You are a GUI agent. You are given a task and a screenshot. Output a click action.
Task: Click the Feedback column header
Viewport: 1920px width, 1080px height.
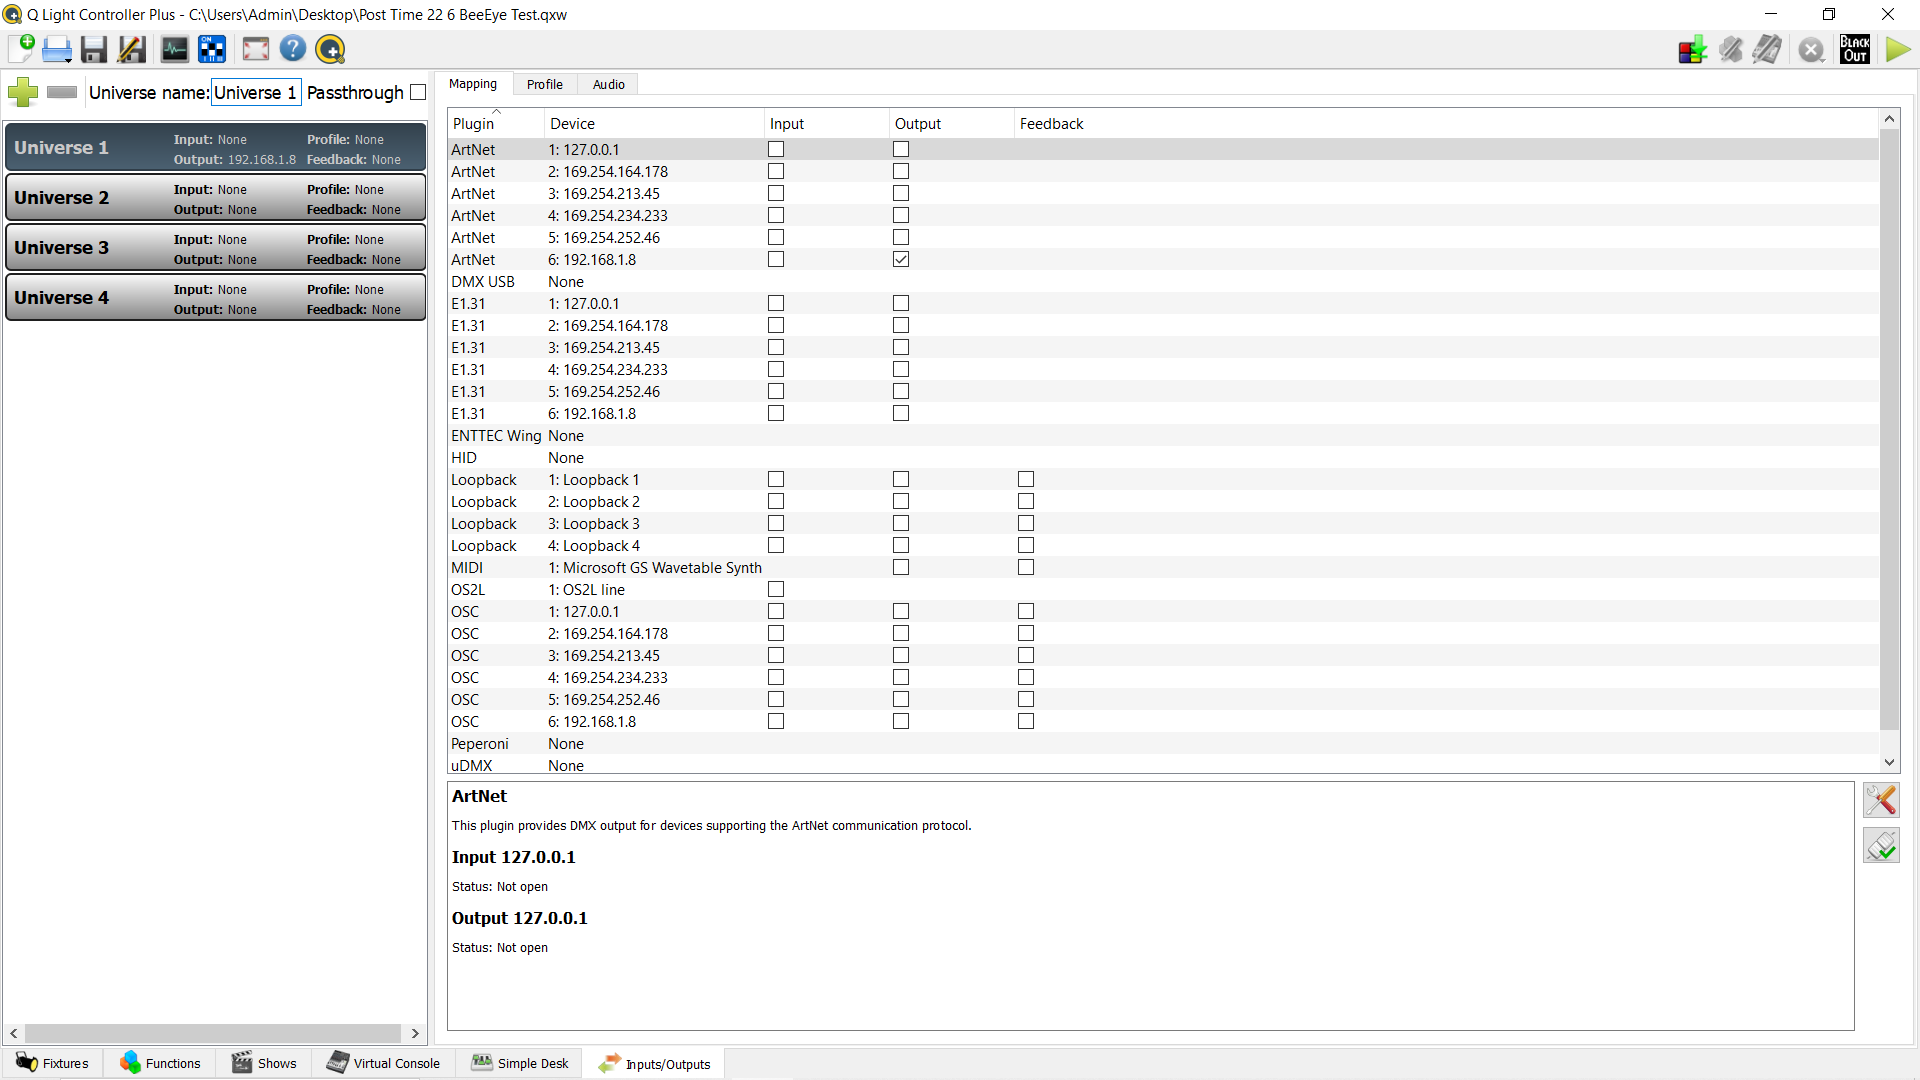pos(1447,124)
